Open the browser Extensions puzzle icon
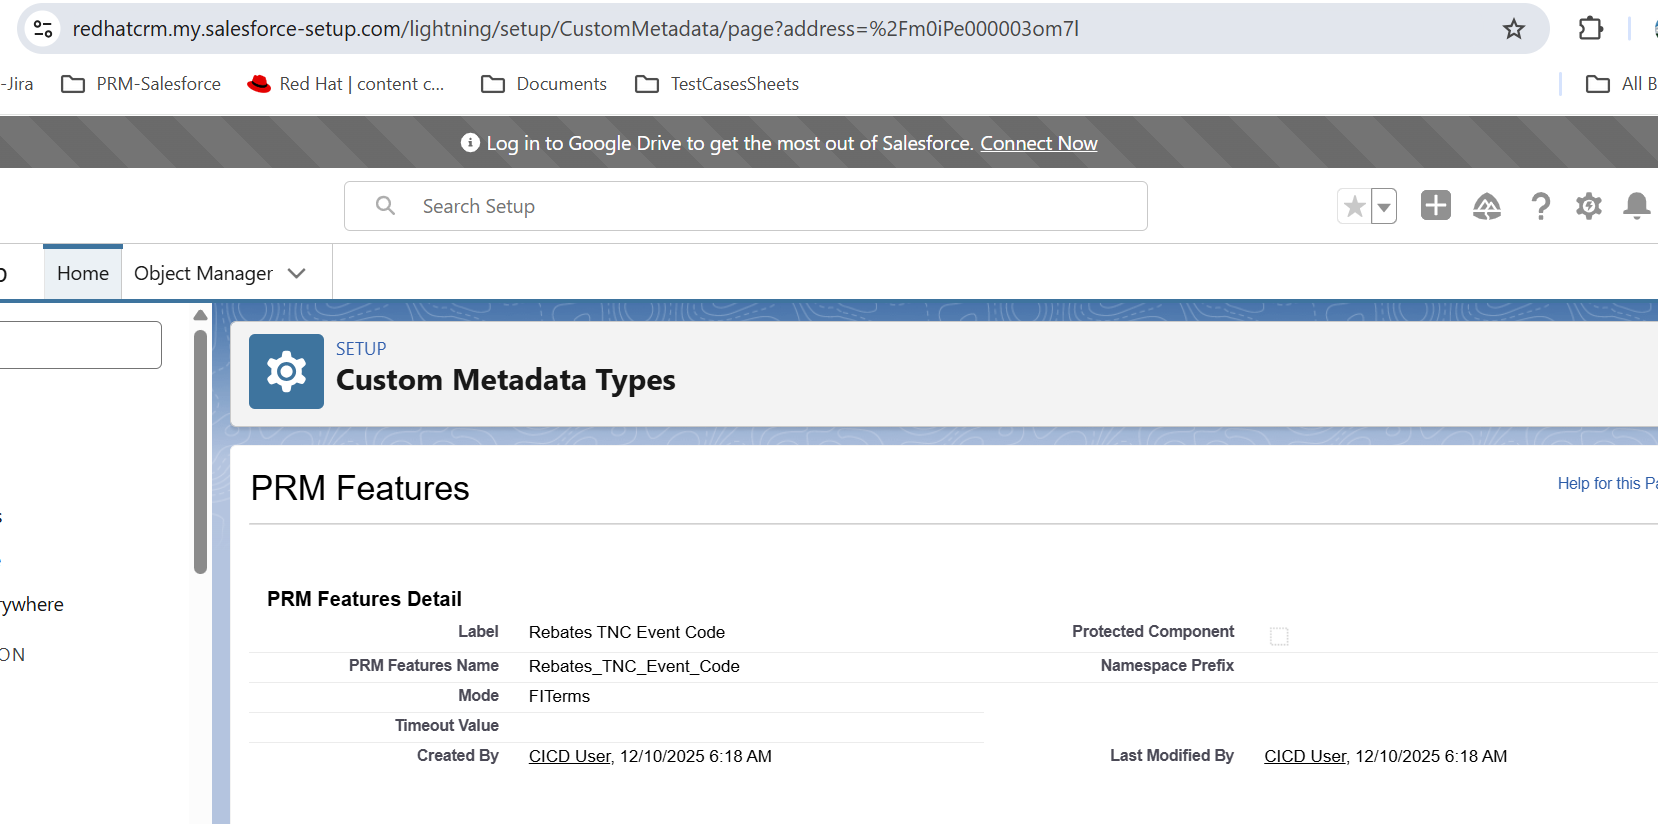1658x824 pixels. [x=1590, y=29]
